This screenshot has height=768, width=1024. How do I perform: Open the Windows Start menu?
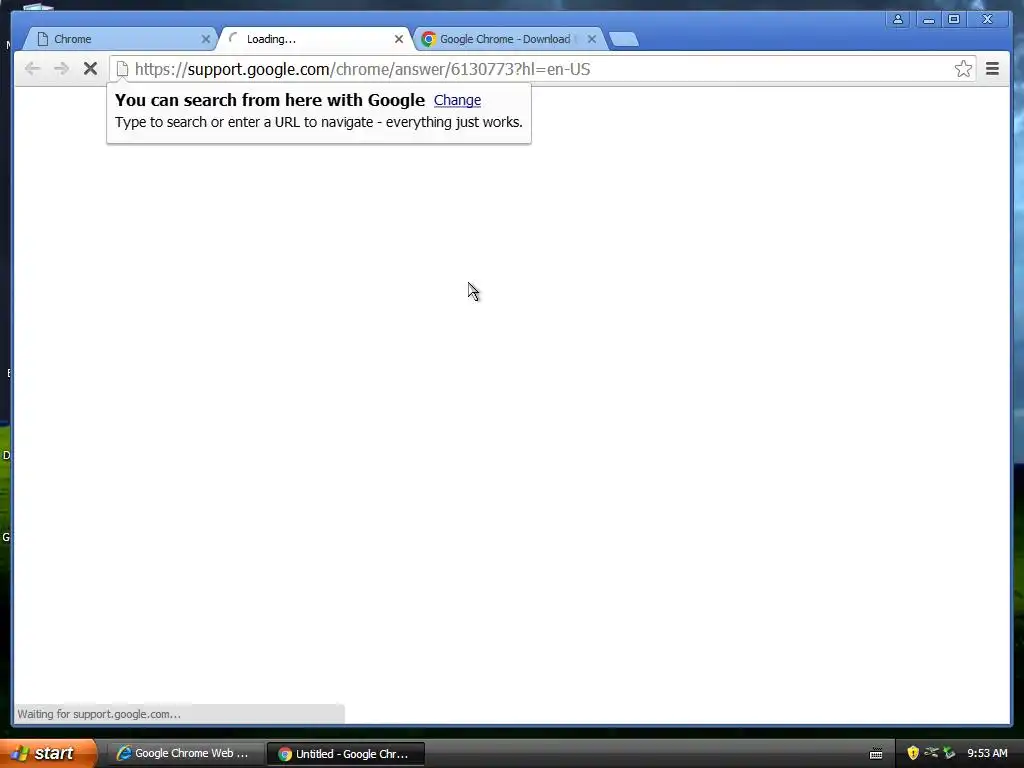tap(47, 753)
